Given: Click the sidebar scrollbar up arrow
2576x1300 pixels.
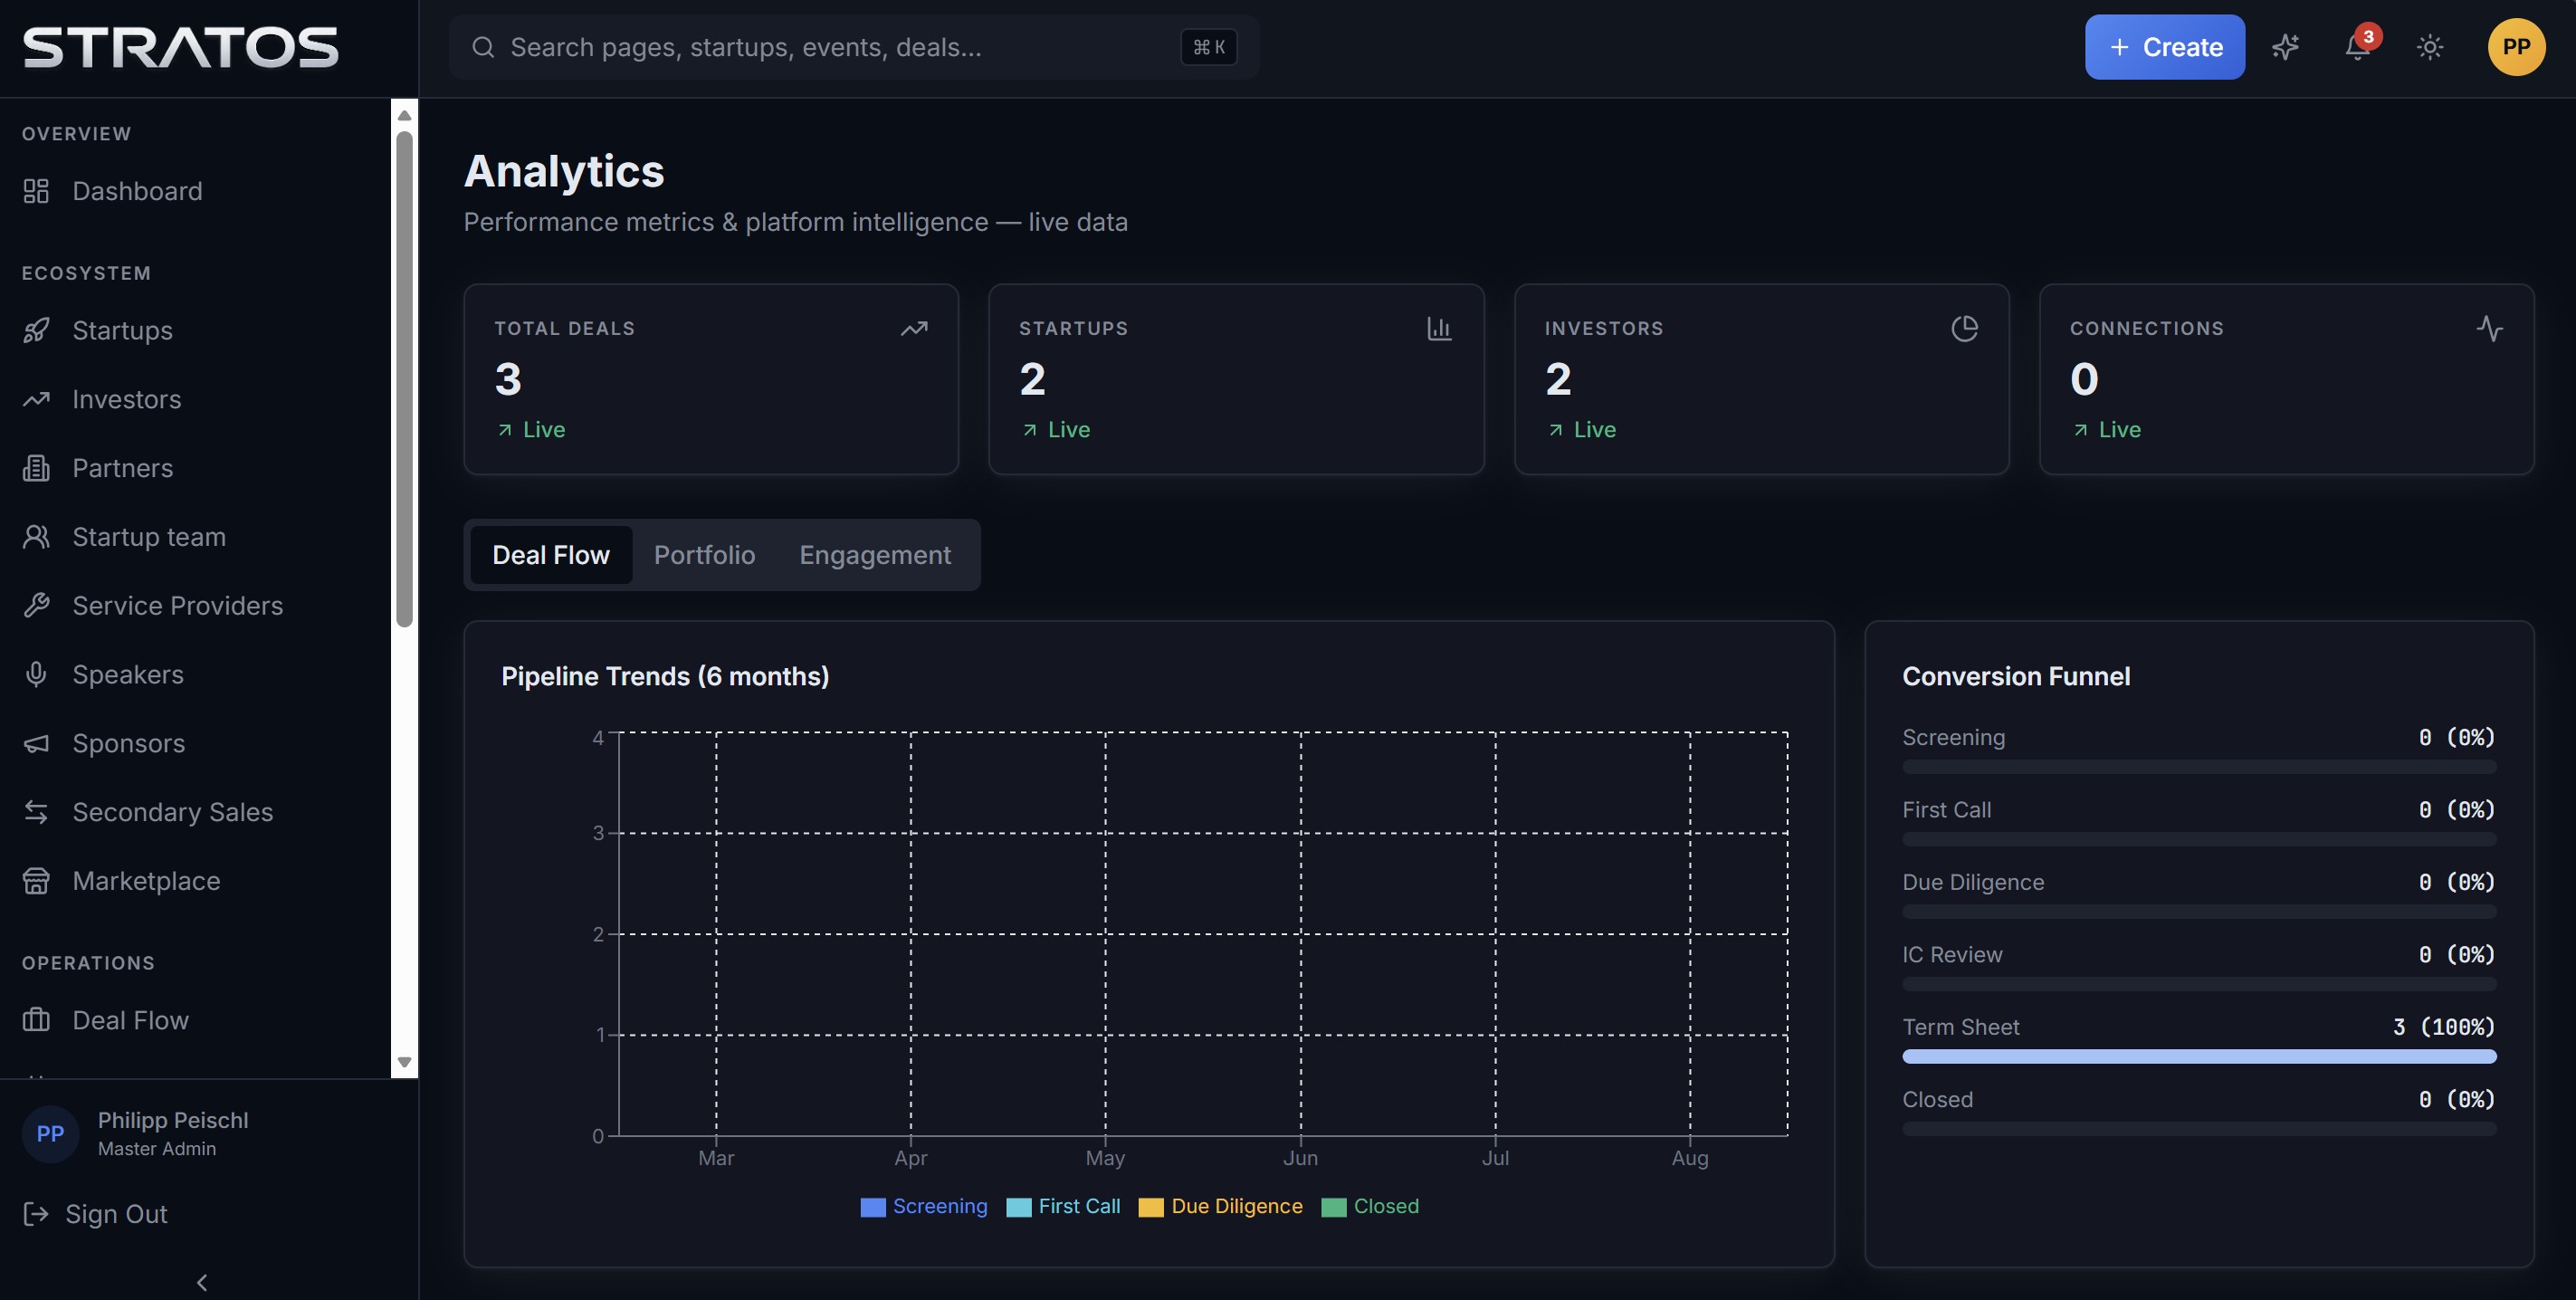Looking at the screenshot, I should (404, 115).
